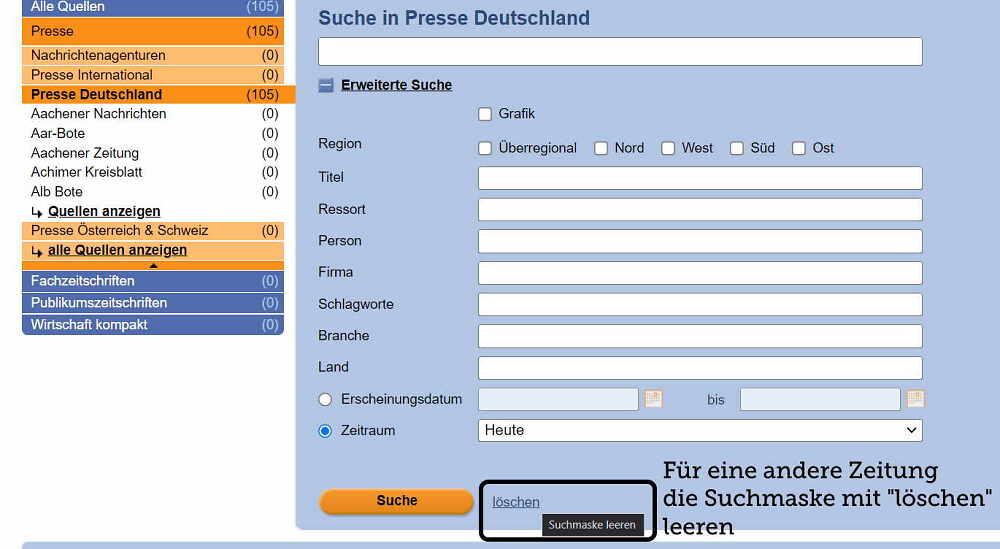Open the Nachrichtenagenturen source category
1000x549 pixels.
[98, 55]
